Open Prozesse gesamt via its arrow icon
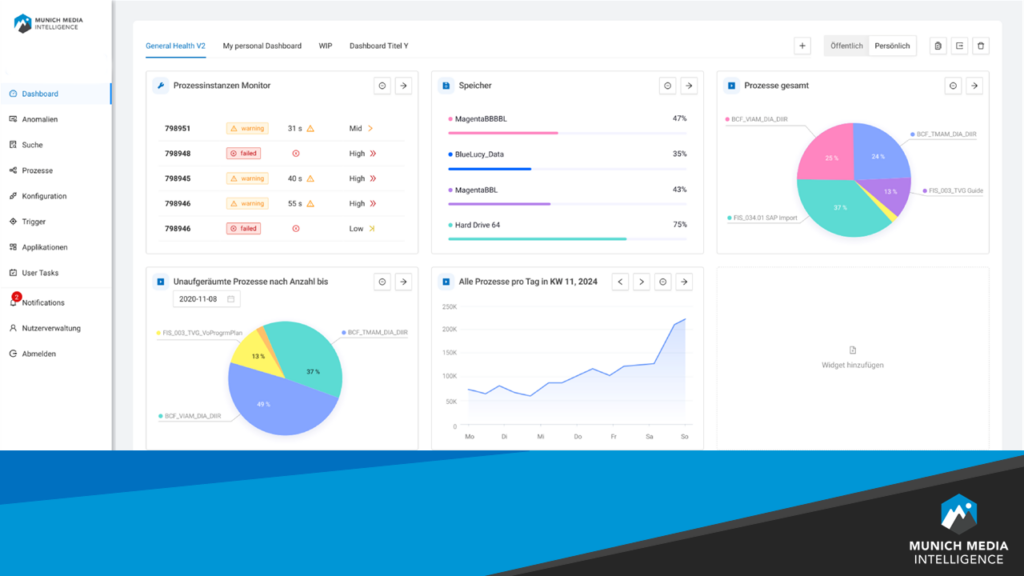Screen dimensions: 1024x576 pyautogui.click(x=974, y=85)
